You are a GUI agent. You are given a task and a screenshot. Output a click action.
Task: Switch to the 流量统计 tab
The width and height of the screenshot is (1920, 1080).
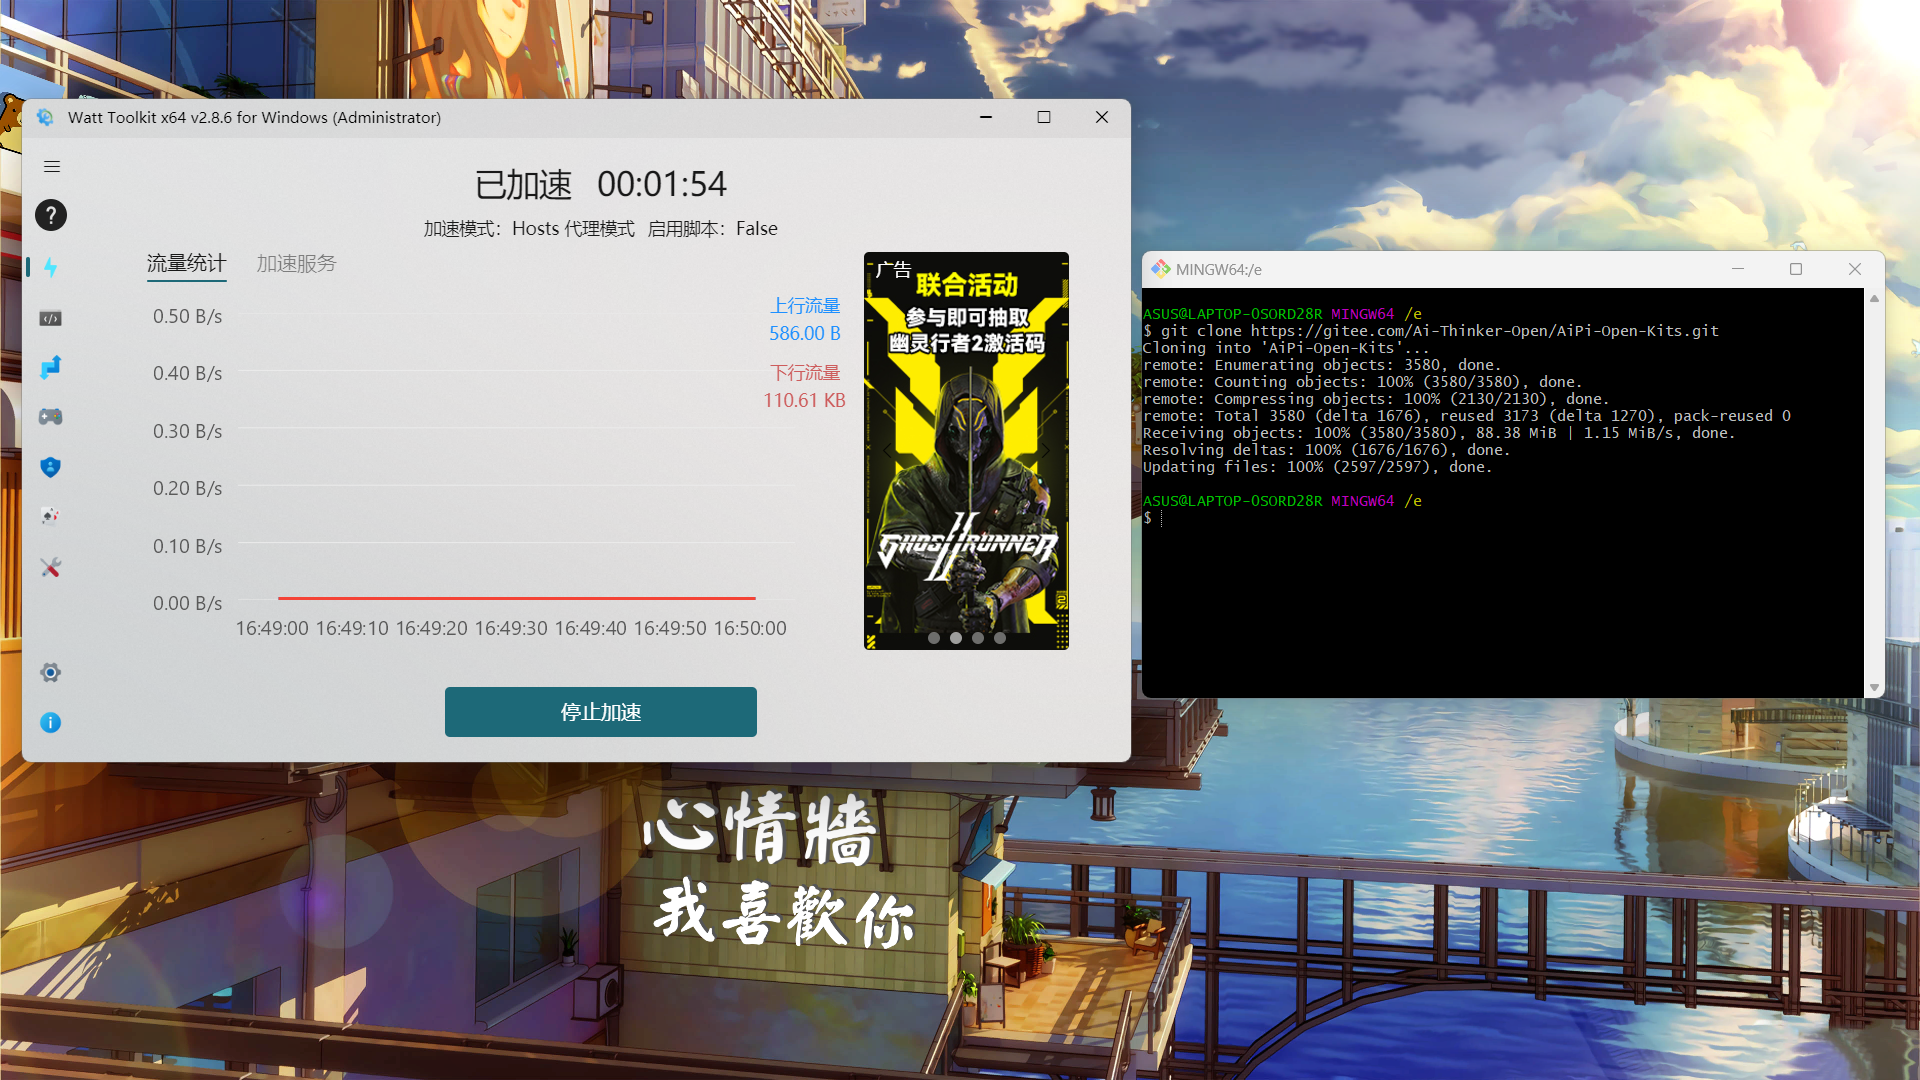click(187, 264)
